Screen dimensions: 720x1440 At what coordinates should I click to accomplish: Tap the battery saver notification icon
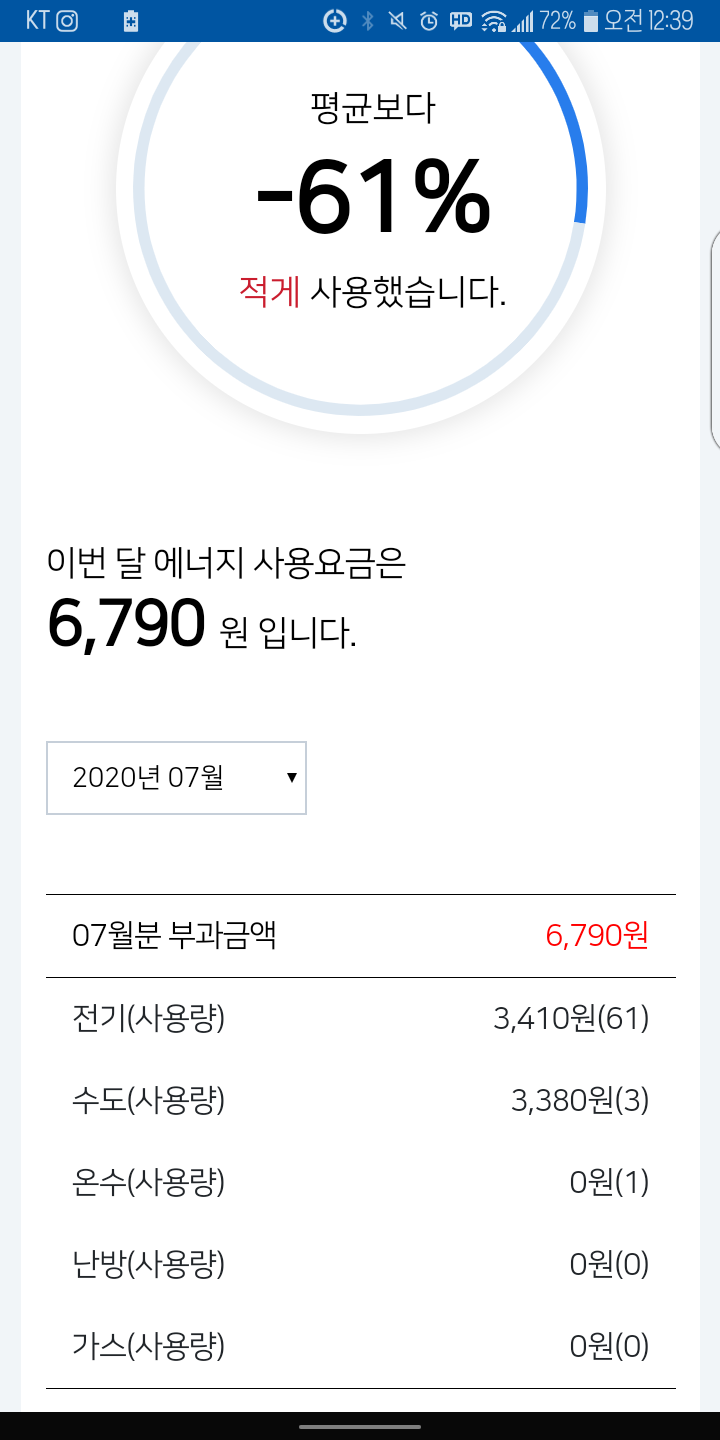point(131,21)
